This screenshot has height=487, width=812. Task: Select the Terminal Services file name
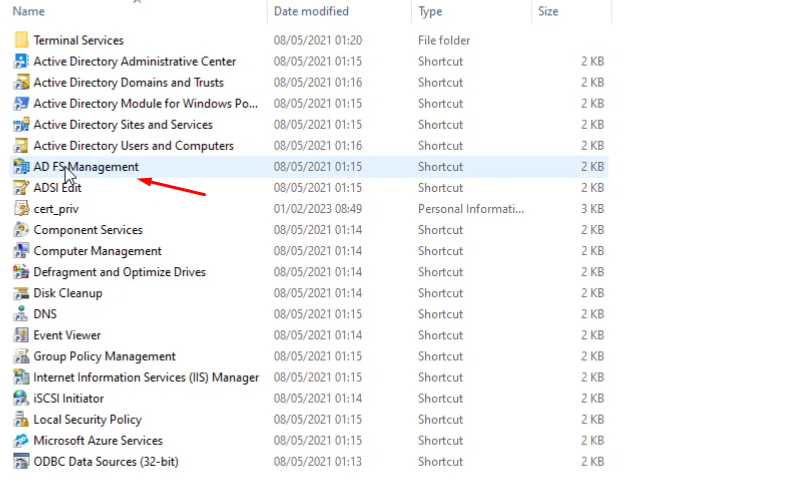click(79, 40)
